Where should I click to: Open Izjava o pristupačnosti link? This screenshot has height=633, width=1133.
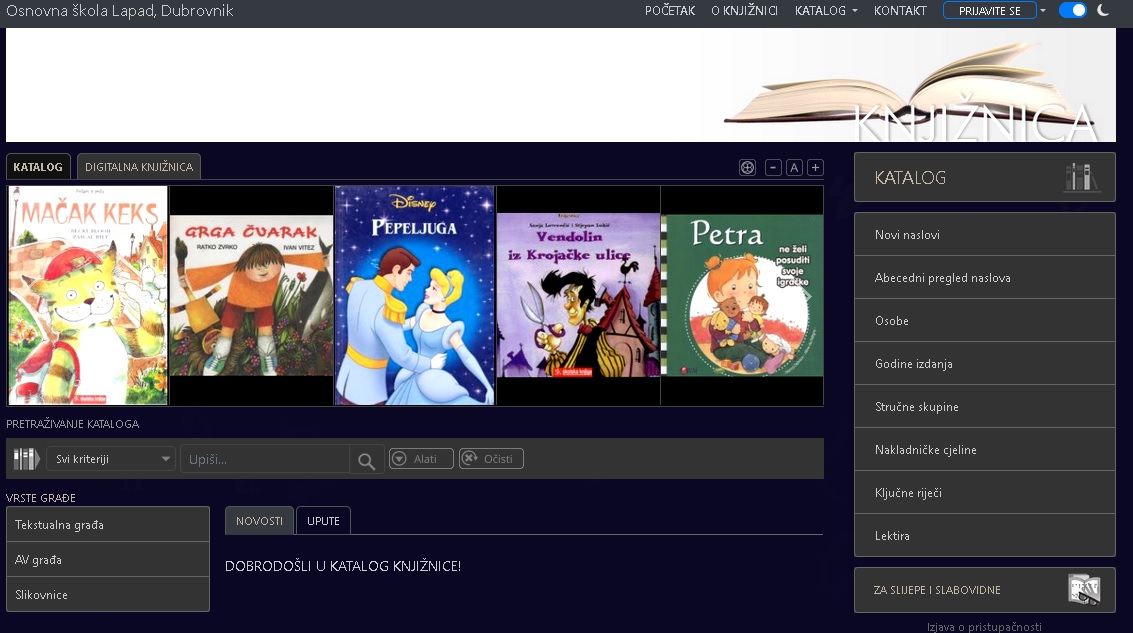984,626
